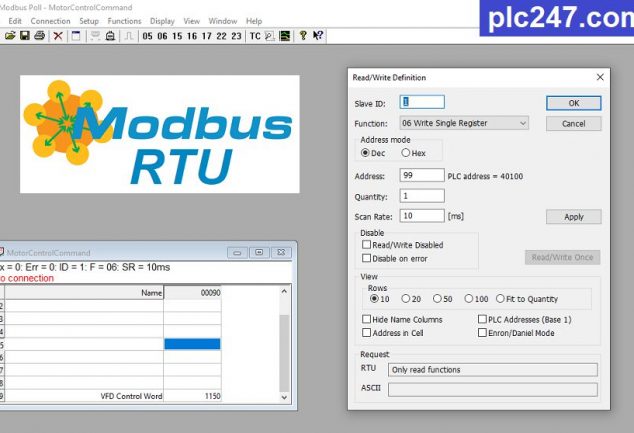Click the vertical scrollbar thumb in MotorControlCommand

(x=284, y=354)
